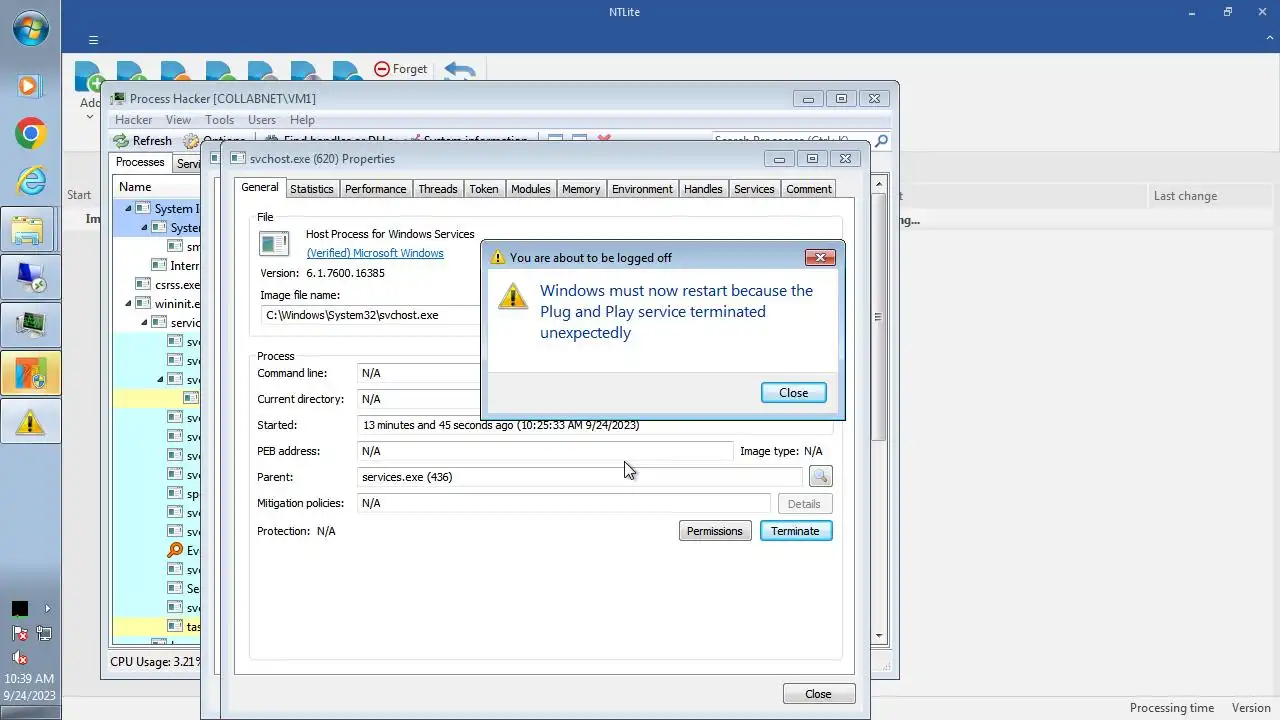Viewport: 1280px width, 720px height.
Task: Open Internet Explorer from taskbar
Action: pos(30,180)
